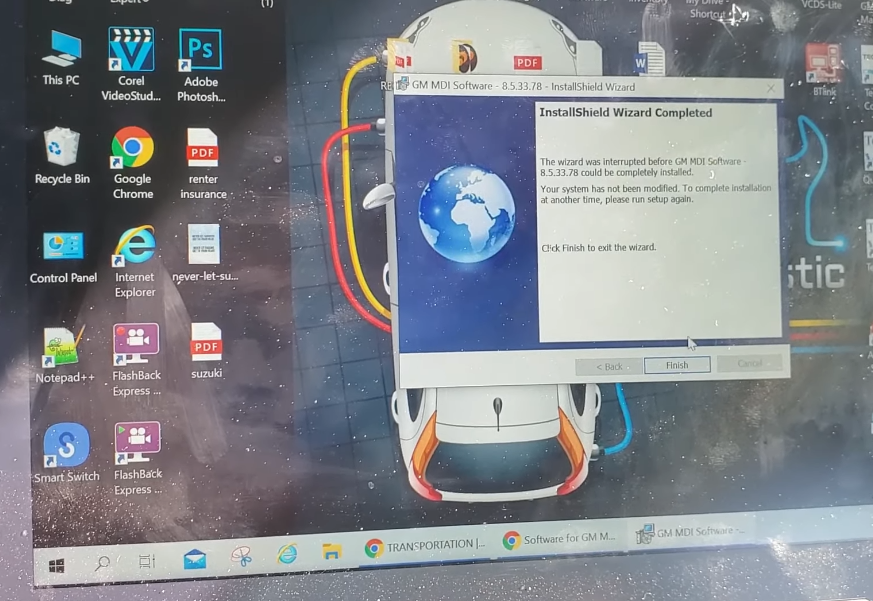Select the FlashBack Express shortcut beside Smart Switch
The height and width of the screenshot is (601, 873).
pyautogui.click(x=138, y=458)
